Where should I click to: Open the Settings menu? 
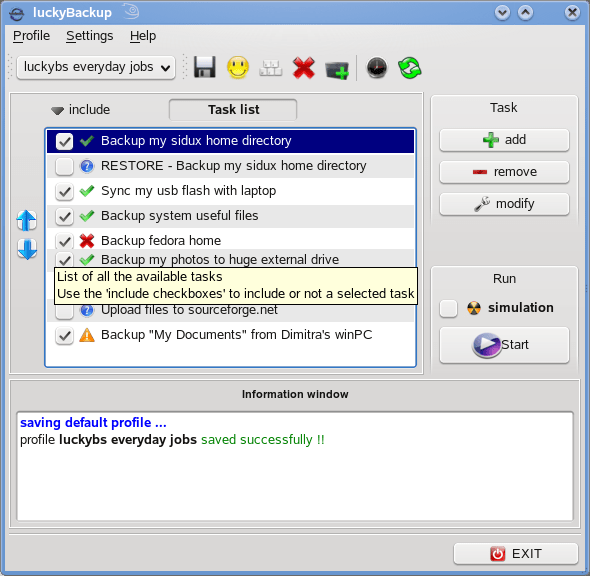tap(90, 36)
